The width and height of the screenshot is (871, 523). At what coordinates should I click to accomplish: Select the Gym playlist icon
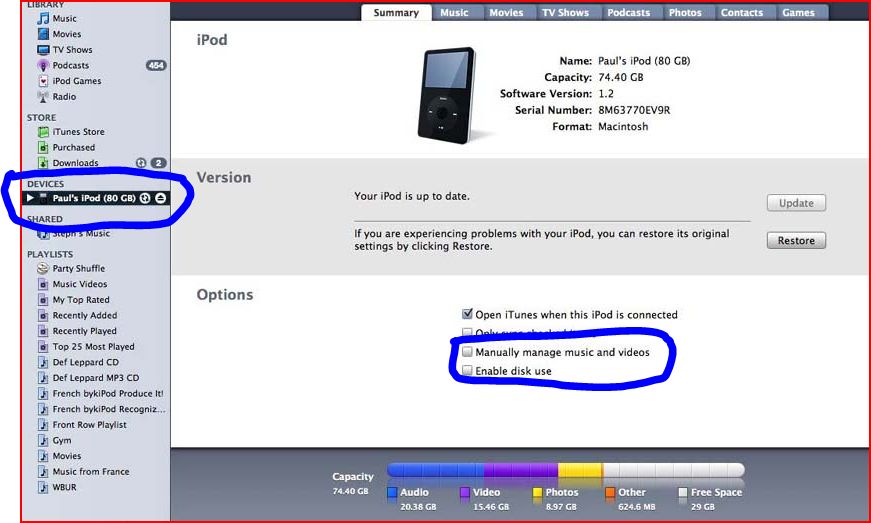tap(43, 440)
